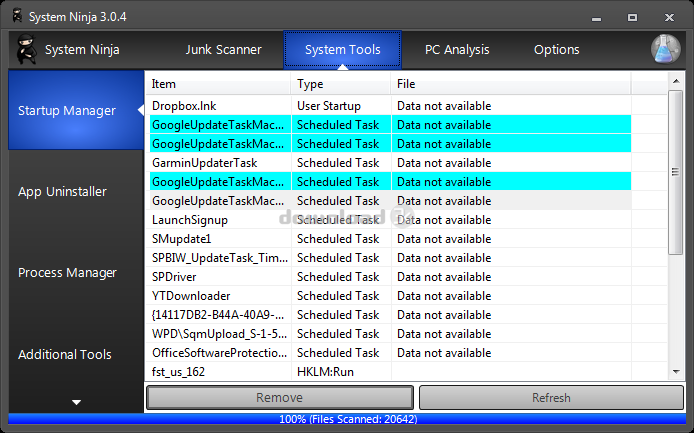The image size is (694, 433).
Task: Click the User Startup type cell
Action: click(329, 106)
